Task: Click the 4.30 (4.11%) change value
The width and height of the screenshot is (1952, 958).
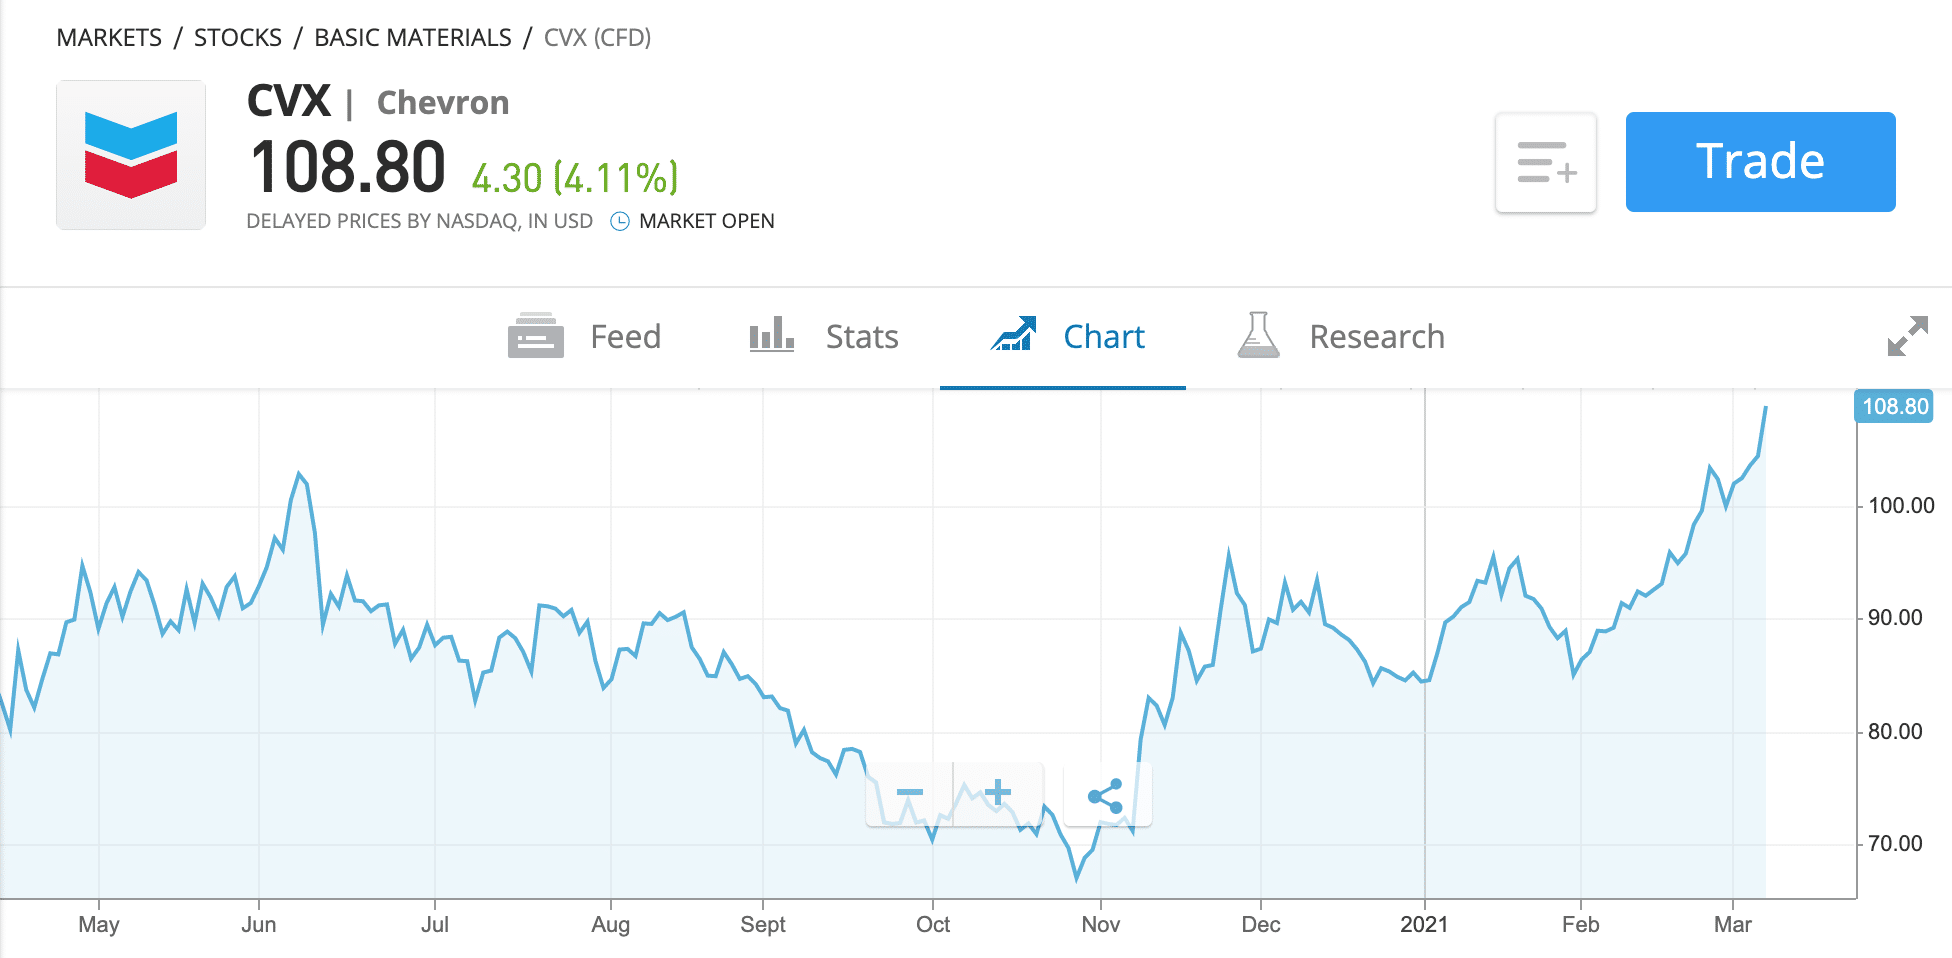Action: pyautogui.click(x=575, y=178)
